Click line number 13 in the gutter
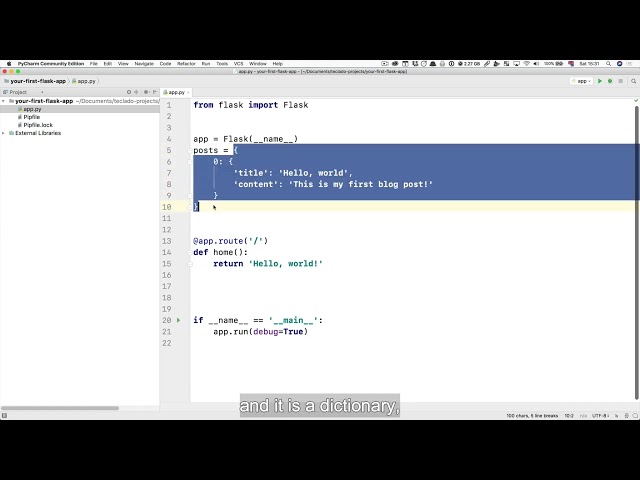The width and height of the screenshot is (640, 480). click(x=167, y=241)
